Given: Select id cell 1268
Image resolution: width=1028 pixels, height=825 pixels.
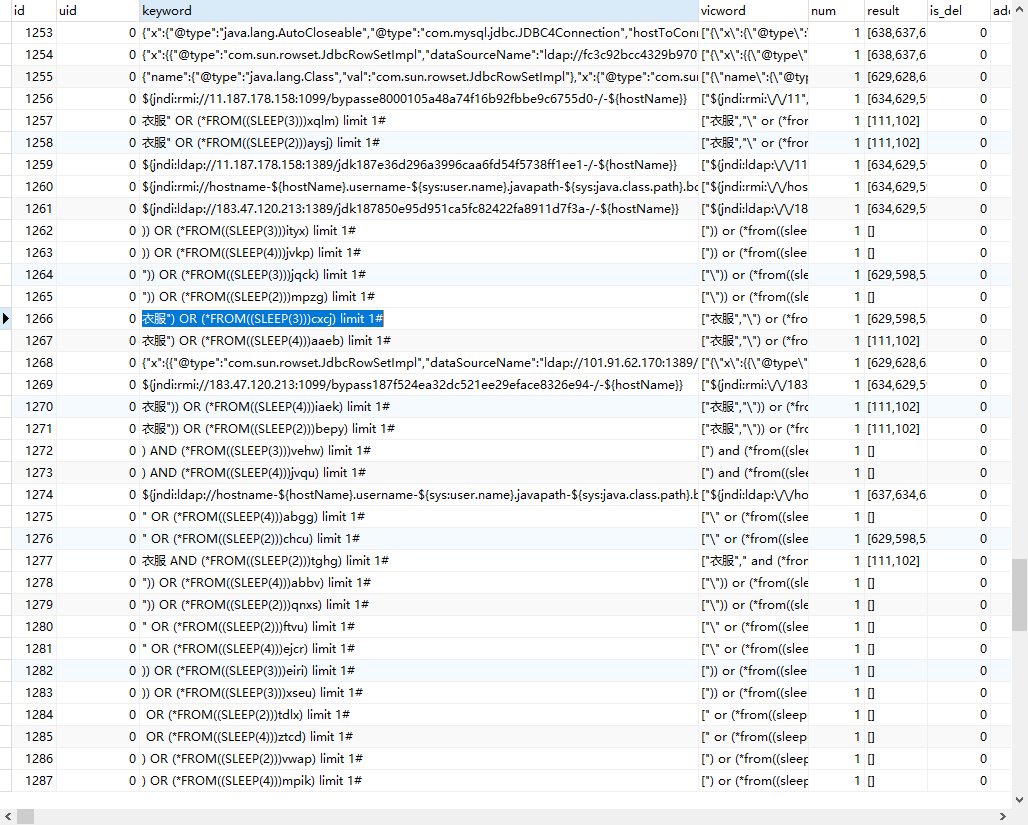Looking at the screenshot, I should coord(33,363).
